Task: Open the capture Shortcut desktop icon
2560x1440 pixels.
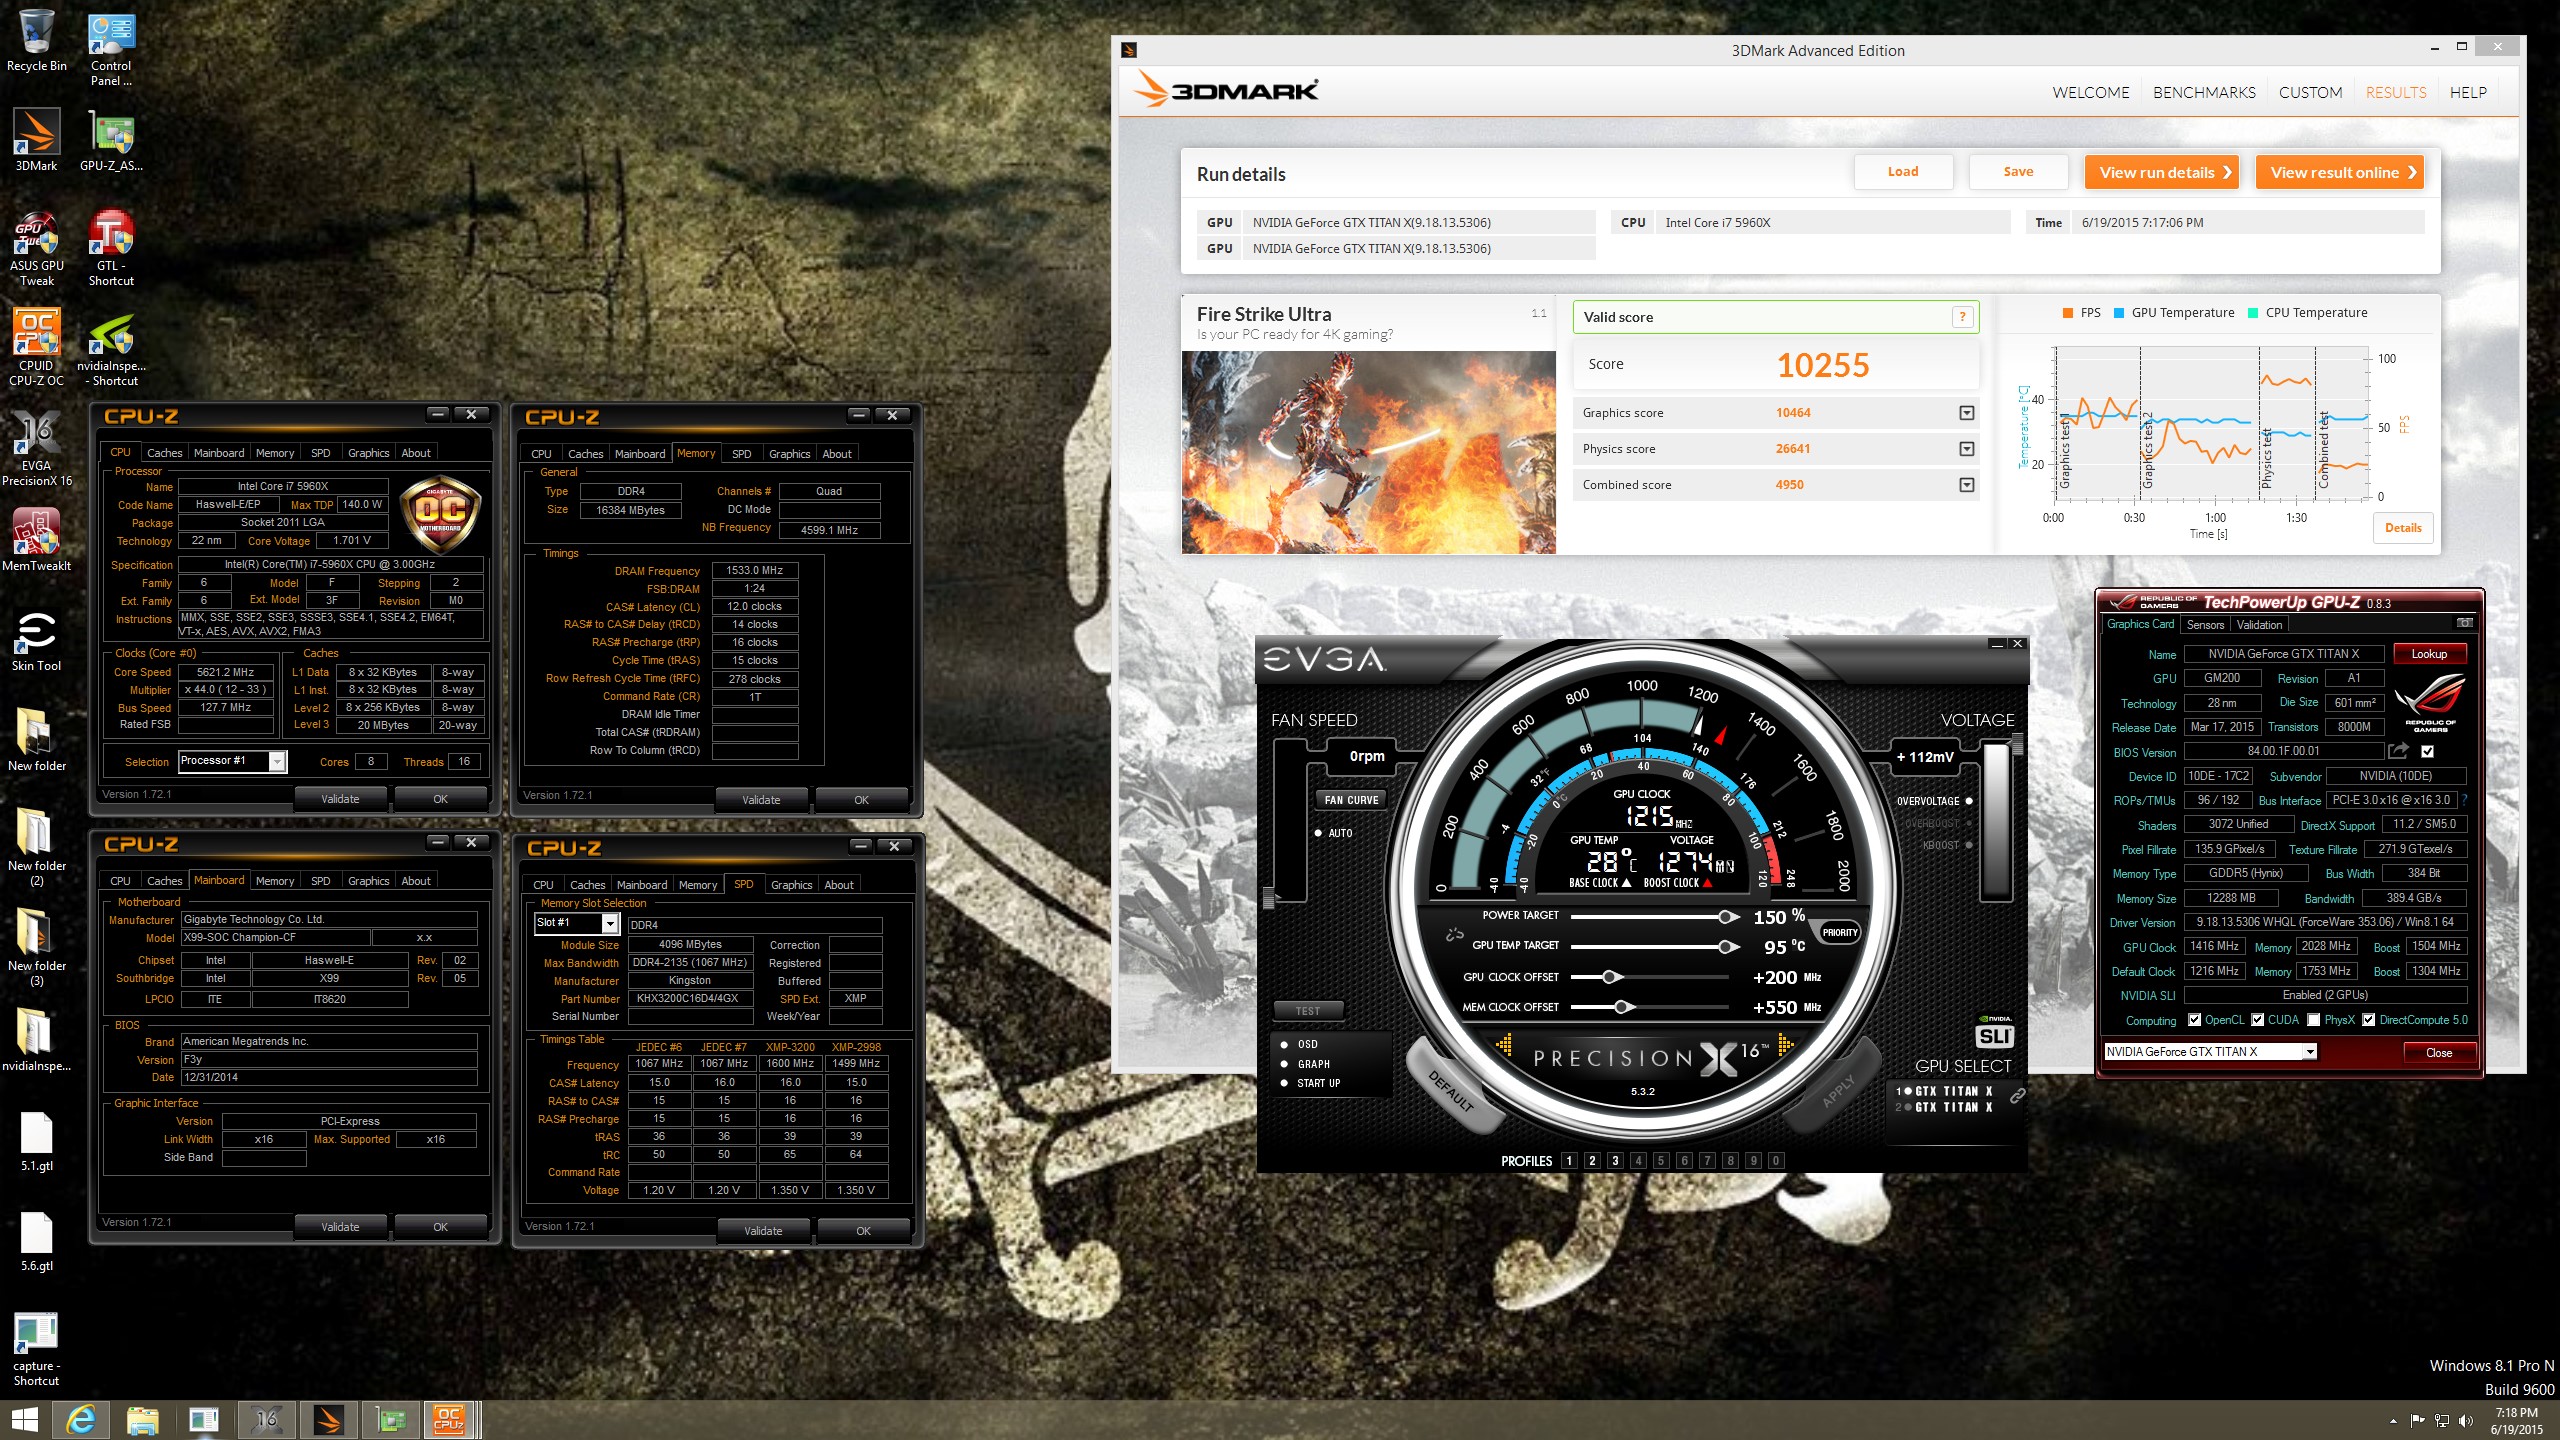Action: tap(37, 1348)
